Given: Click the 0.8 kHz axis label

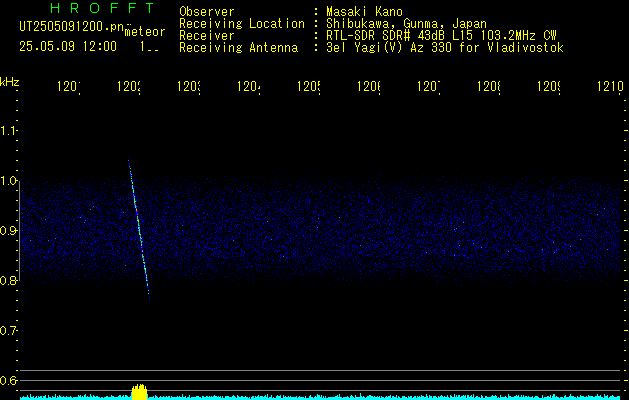Looking at the screenshot, I should (x=8, y=280).
